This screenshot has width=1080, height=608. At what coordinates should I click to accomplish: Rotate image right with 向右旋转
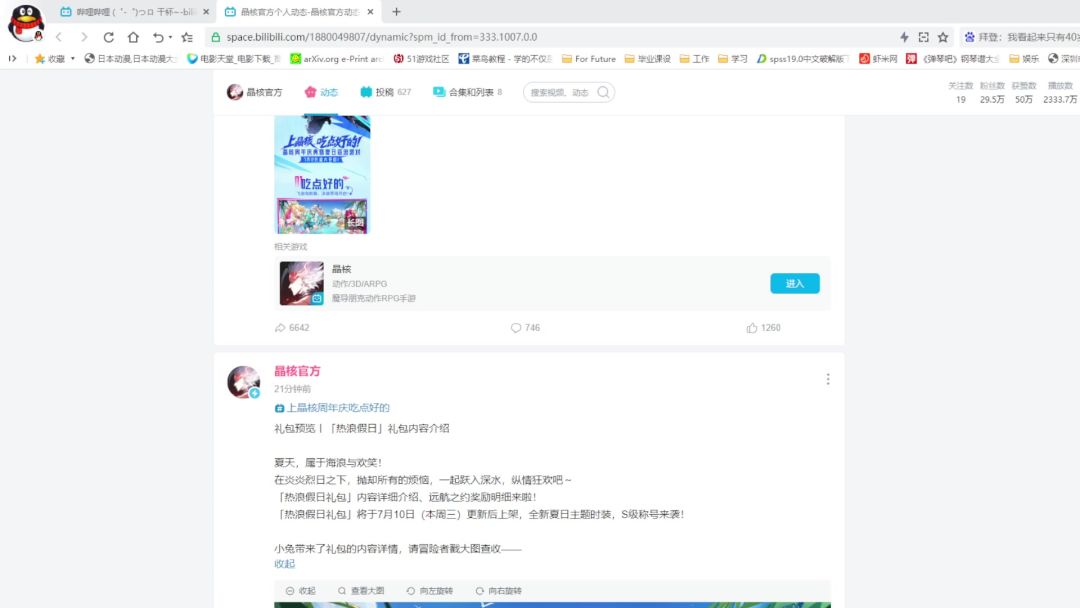tap(498, 591)
